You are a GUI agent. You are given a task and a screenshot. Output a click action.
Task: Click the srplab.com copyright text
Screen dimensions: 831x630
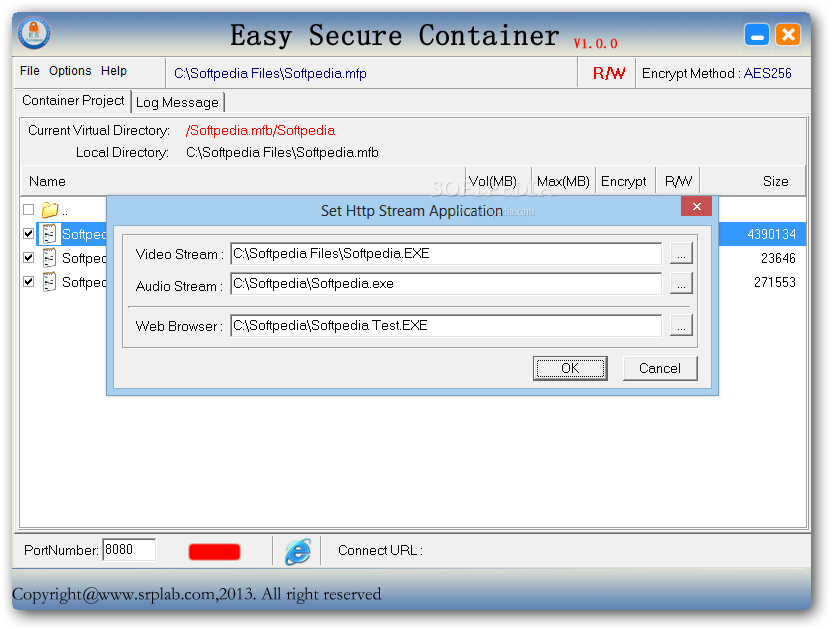pyautogui.click(x=197, y=594)
